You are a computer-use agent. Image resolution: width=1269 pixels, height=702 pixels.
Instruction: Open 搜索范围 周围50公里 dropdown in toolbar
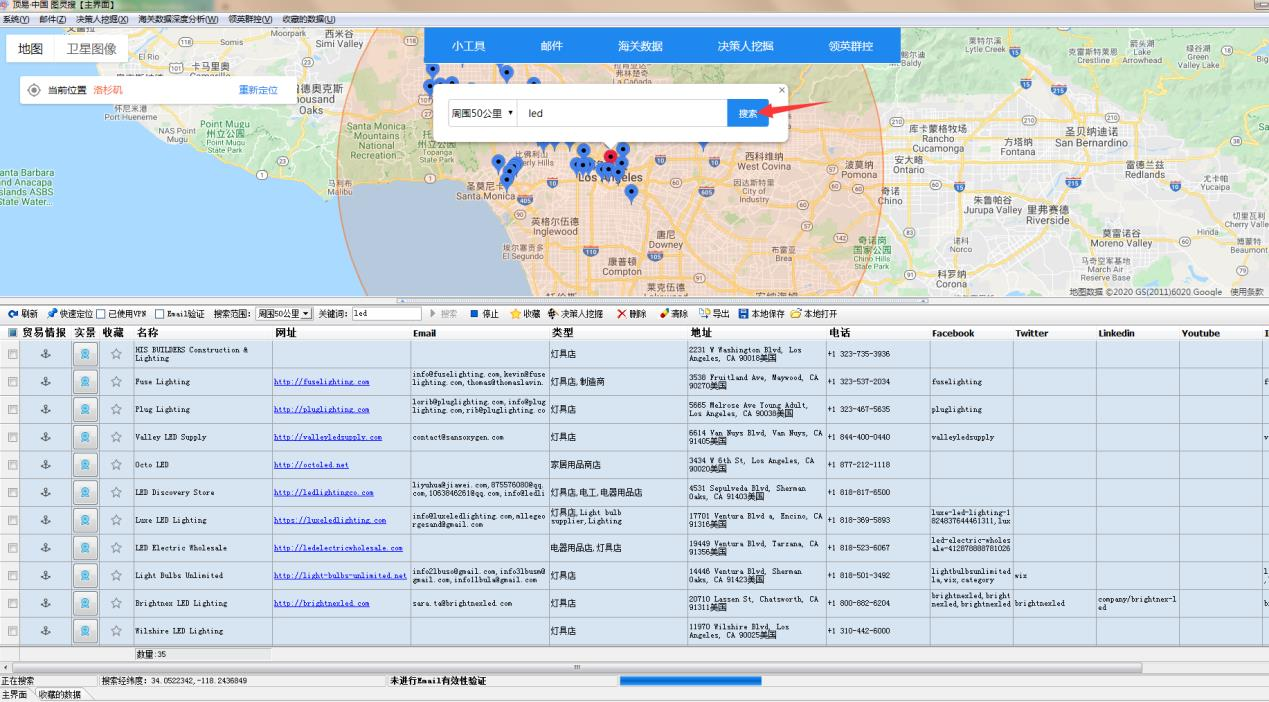[284, 313]
